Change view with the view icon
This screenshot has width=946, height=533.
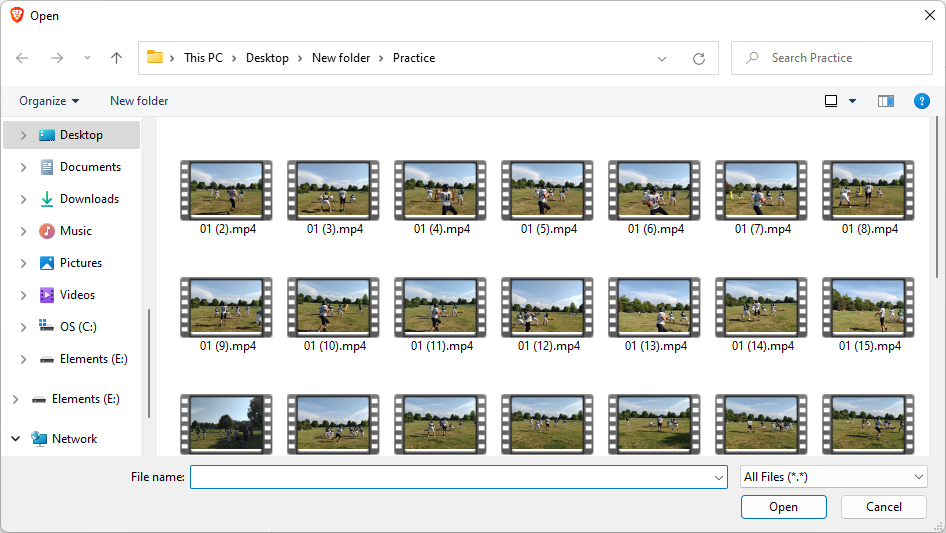coord(831,101)
